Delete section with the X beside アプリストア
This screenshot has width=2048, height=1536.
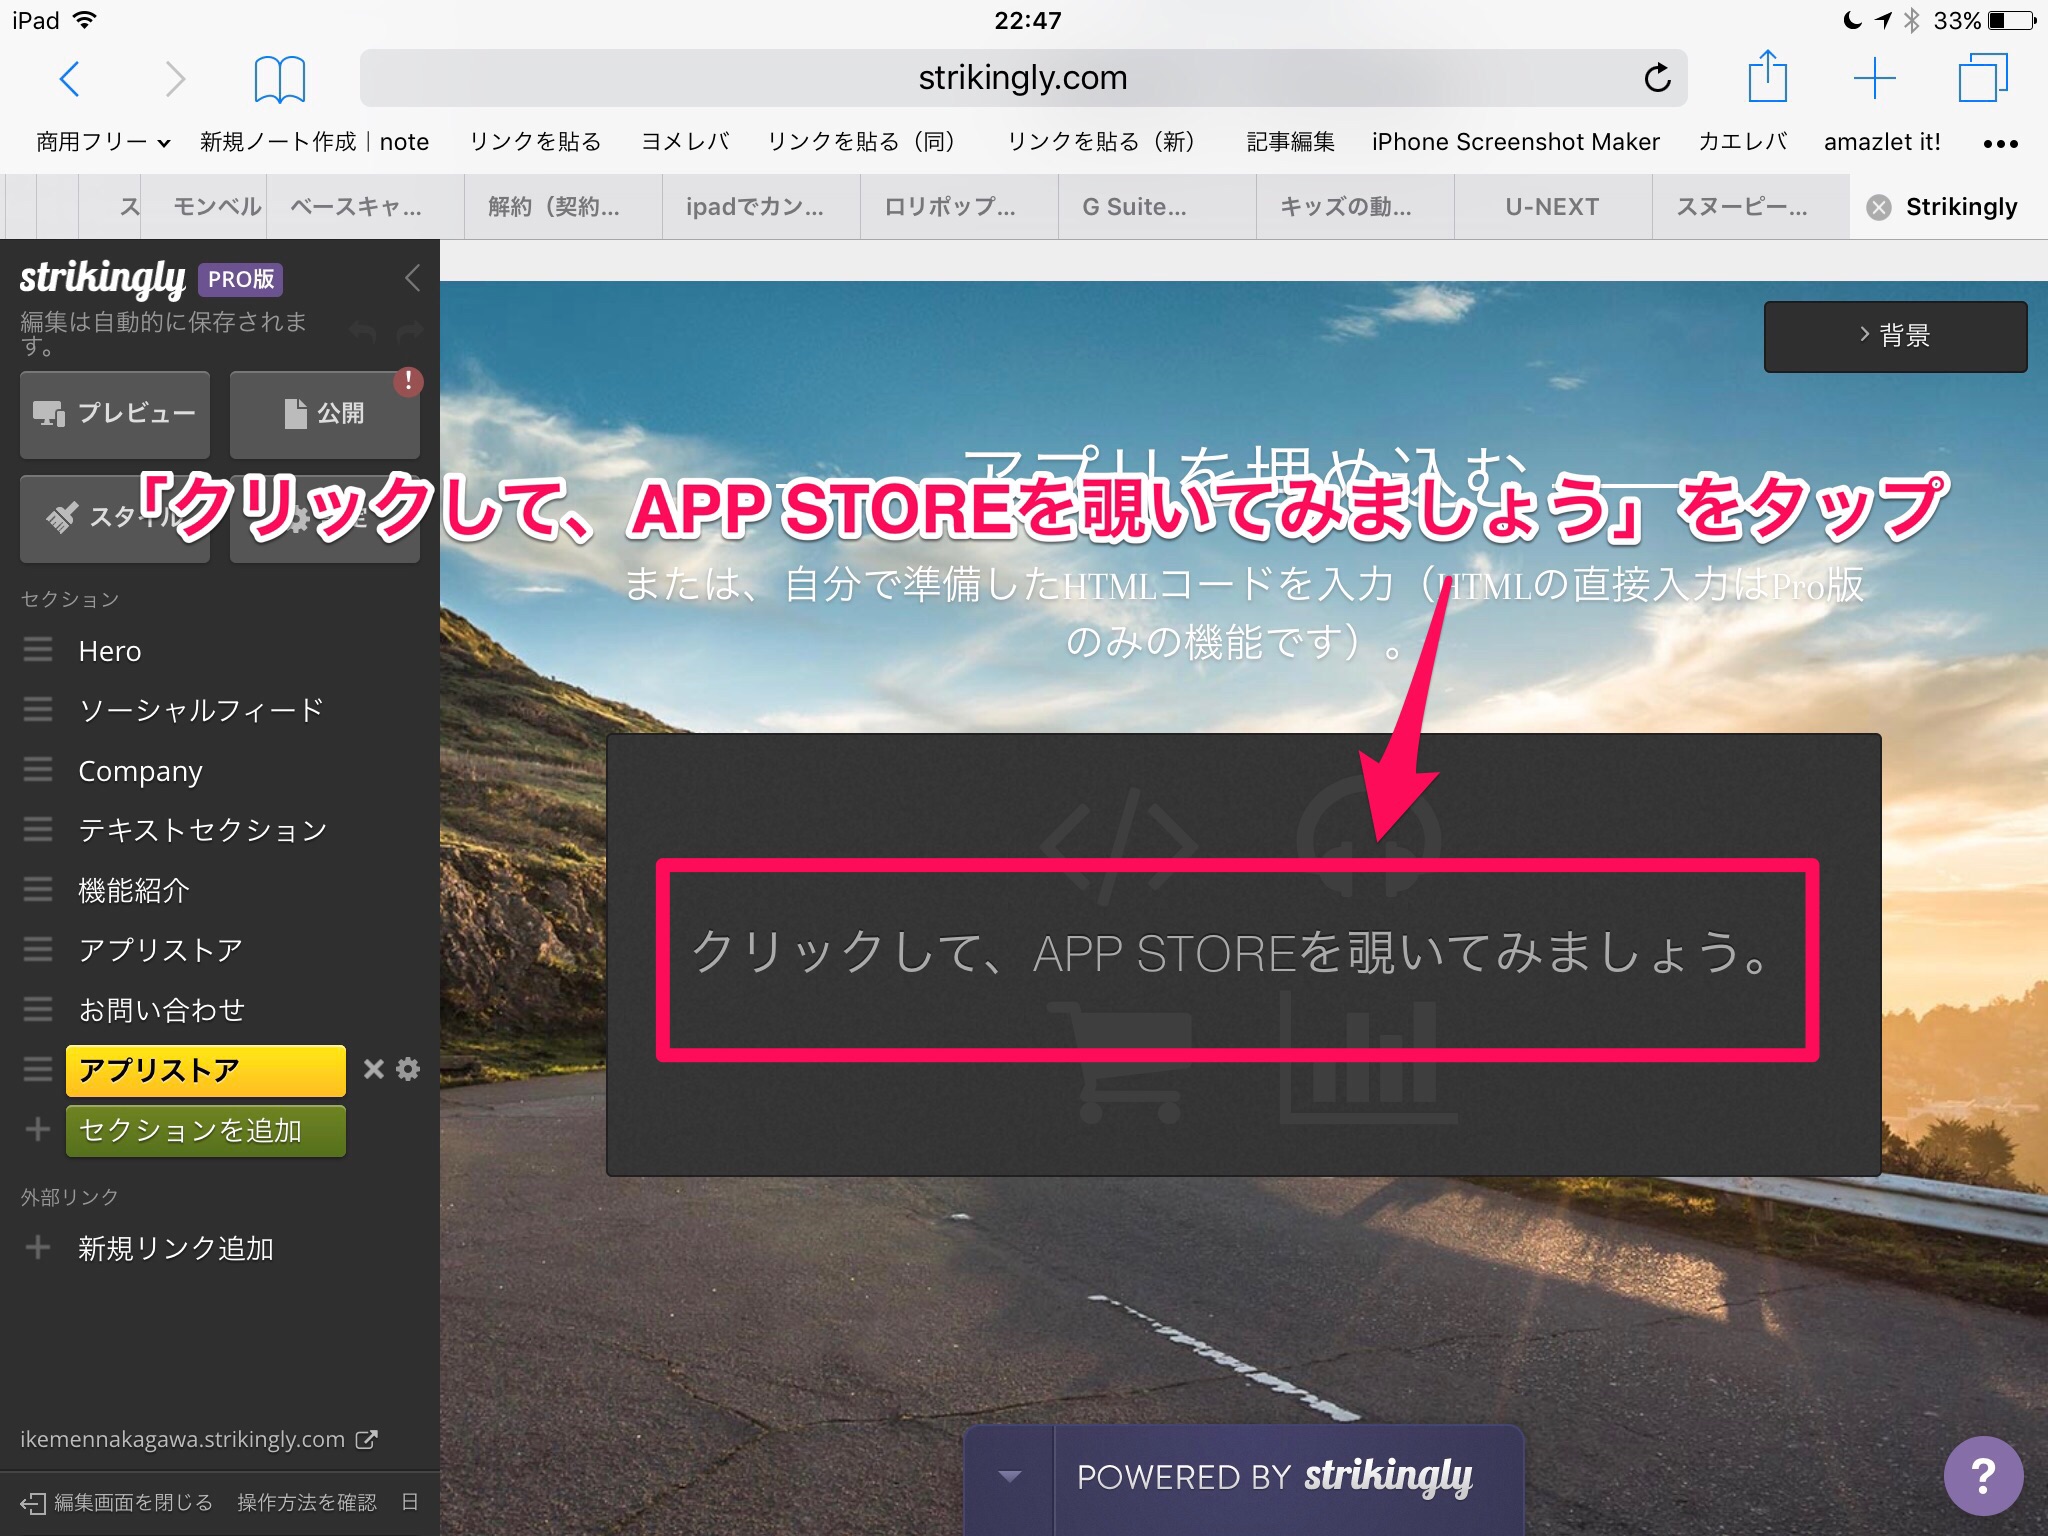[x=374, y=1069]
